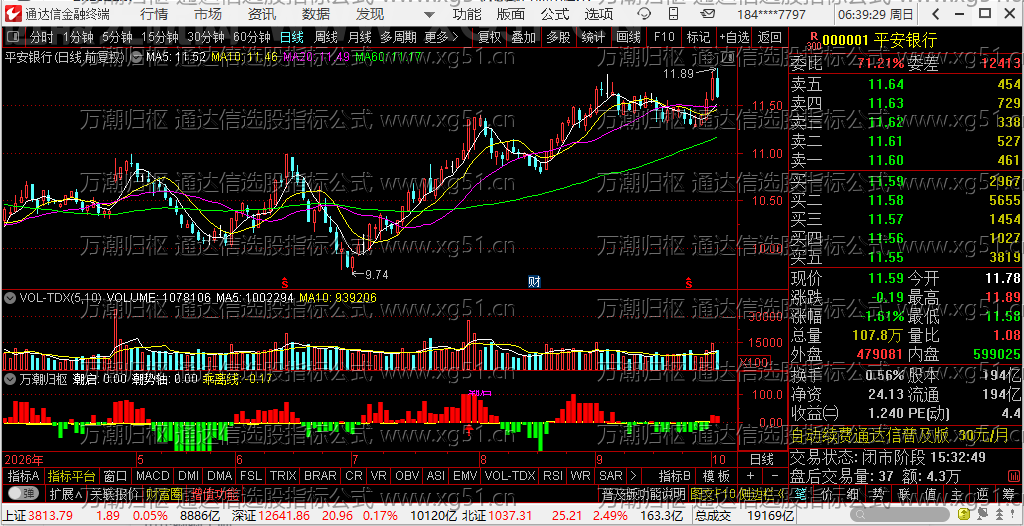Select the RSI indicator tab

(553, 476)
